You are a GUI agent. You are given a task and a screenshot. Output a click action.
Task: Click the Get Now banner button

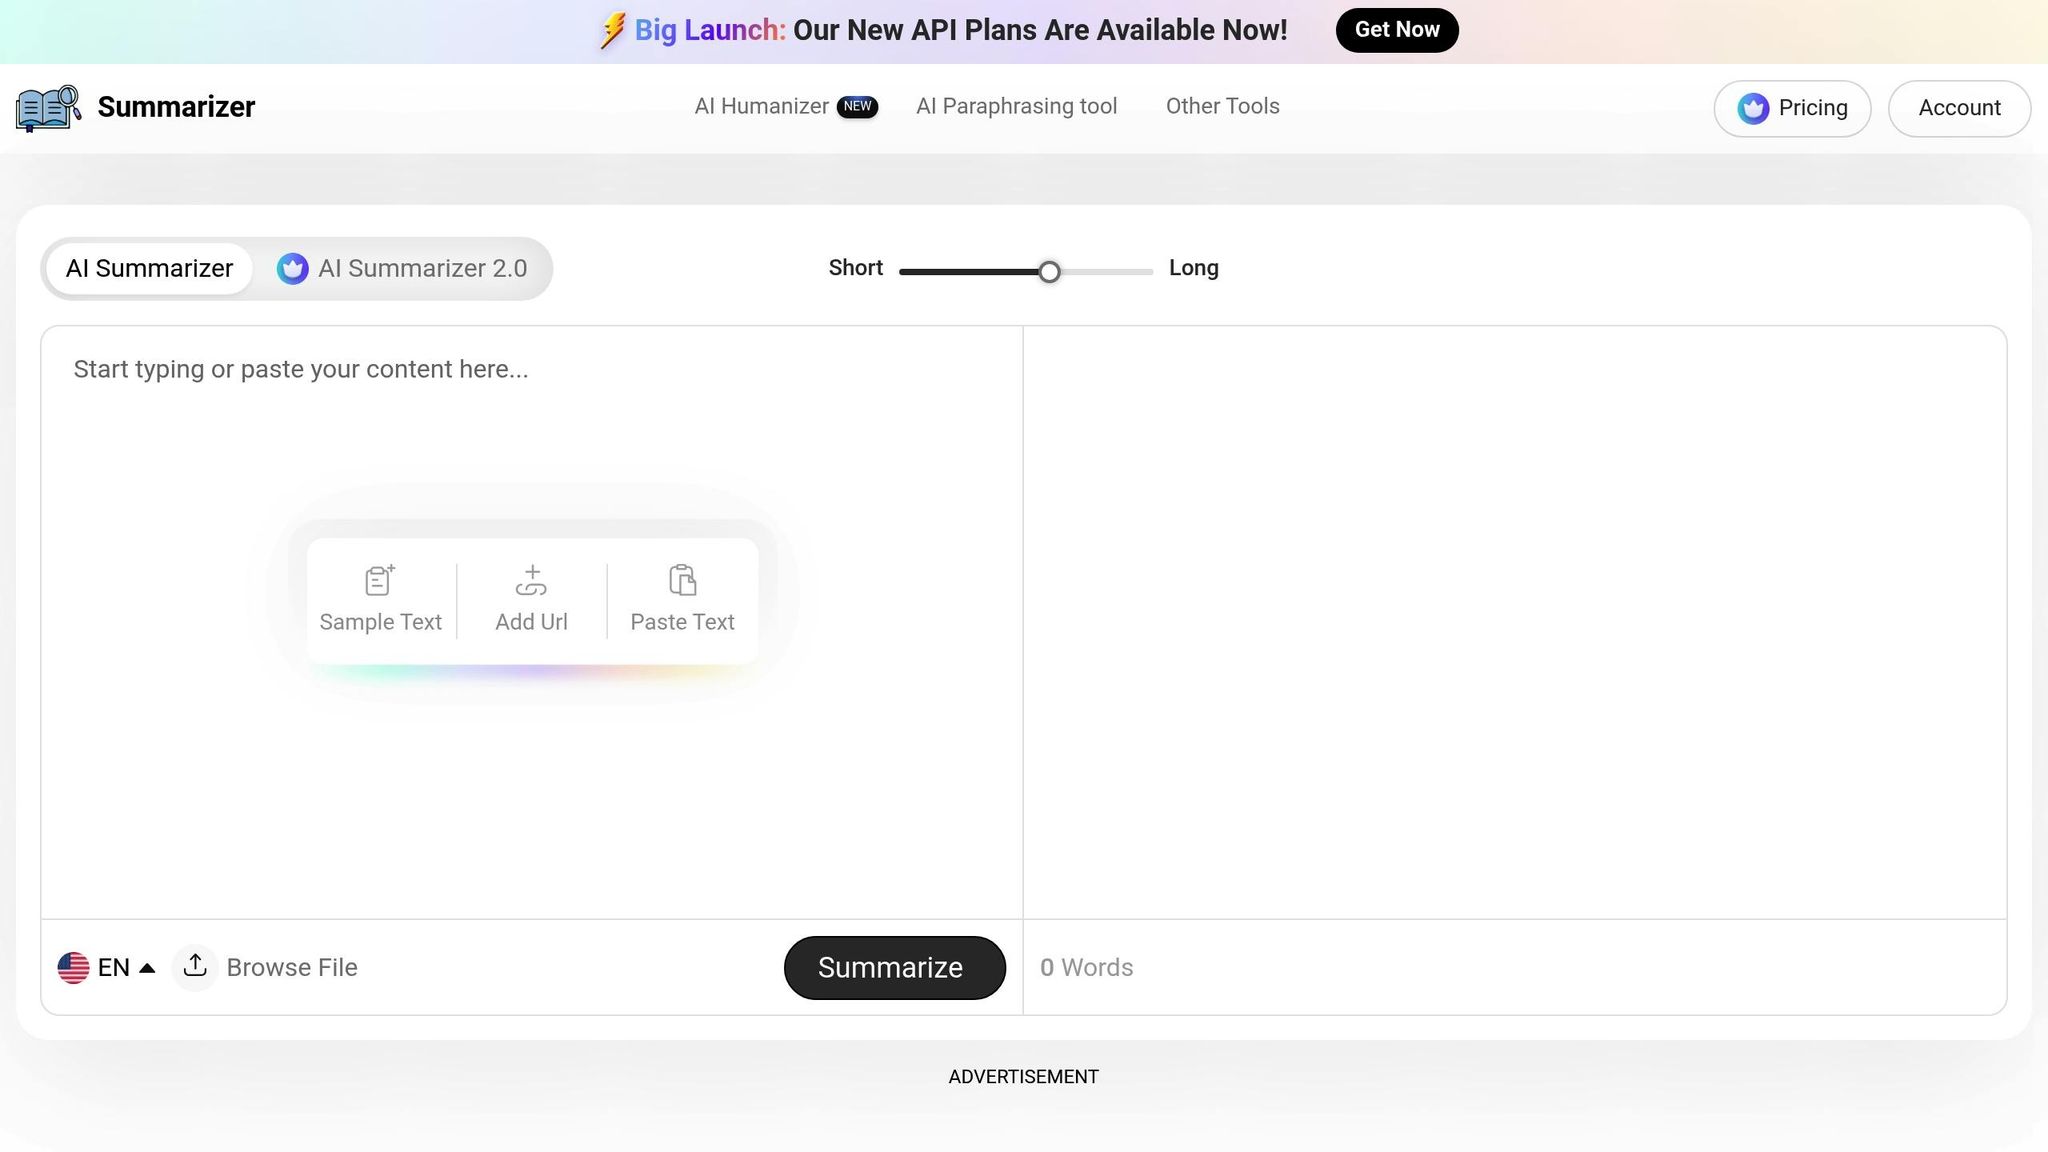pyautogui.click(x=1396, y=30)
